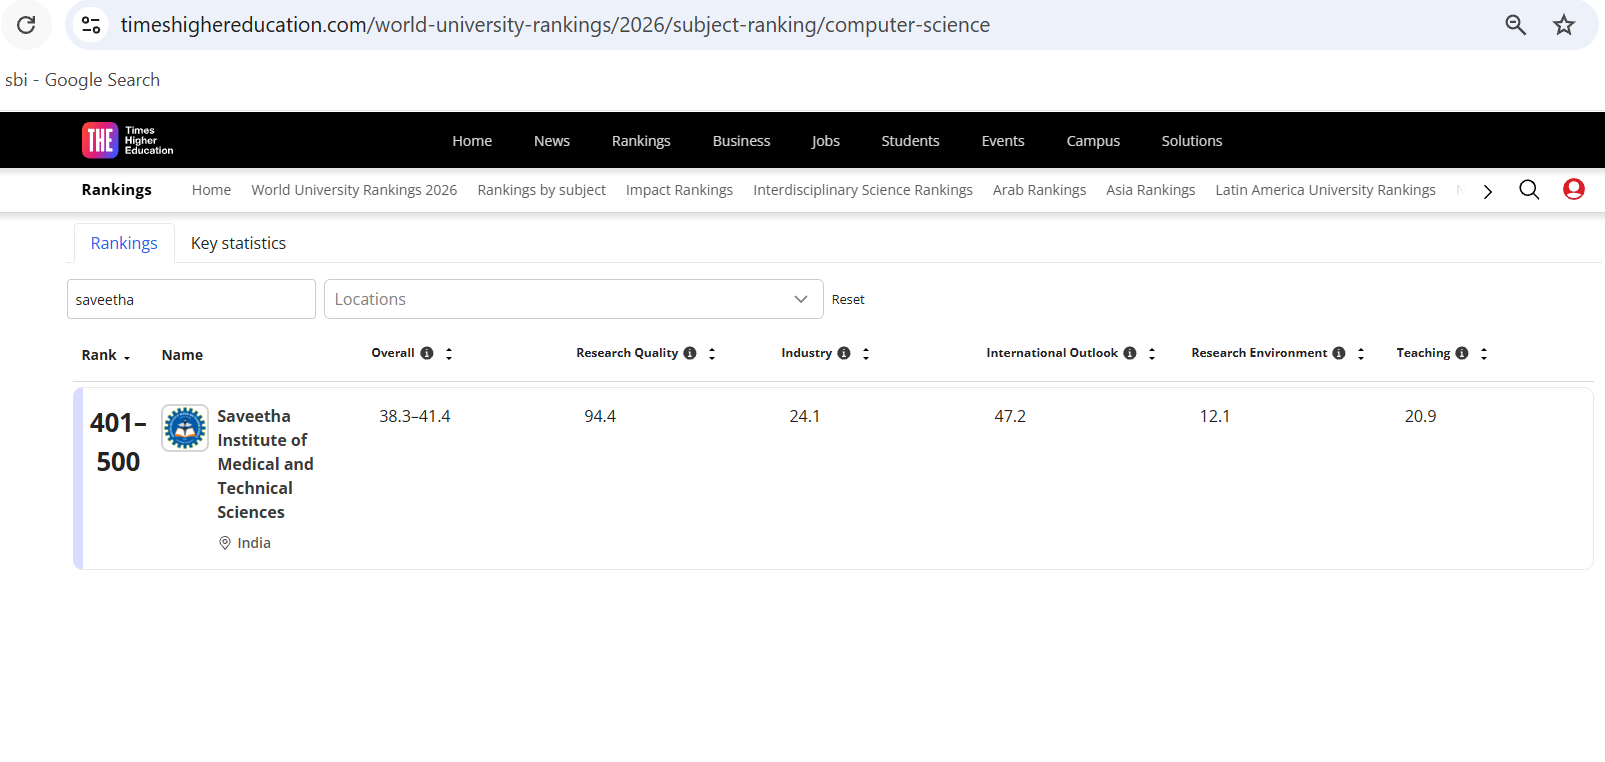Open the Rankings menu in the top navigation
This screenshot has width=1605, height=762.
(x=641, y=141)
